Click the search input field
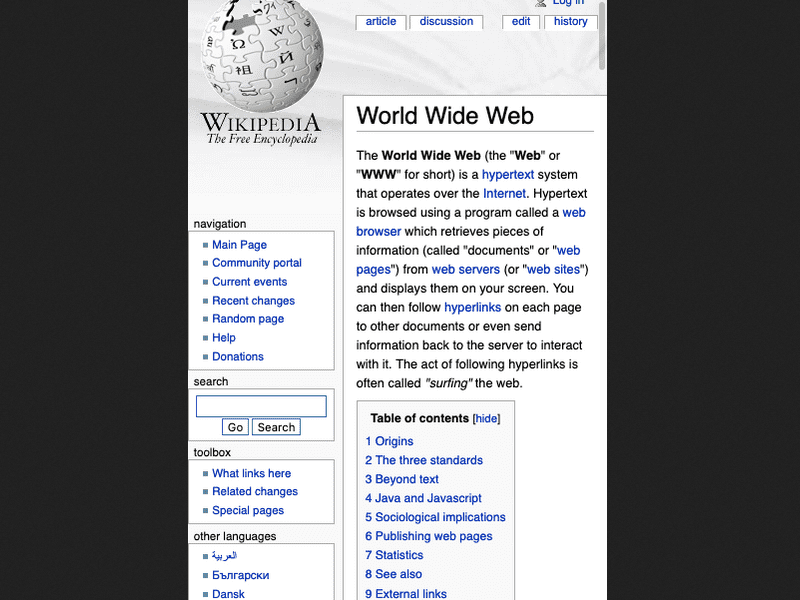This screenshot has height=600, width=800. tap(261, 406)
